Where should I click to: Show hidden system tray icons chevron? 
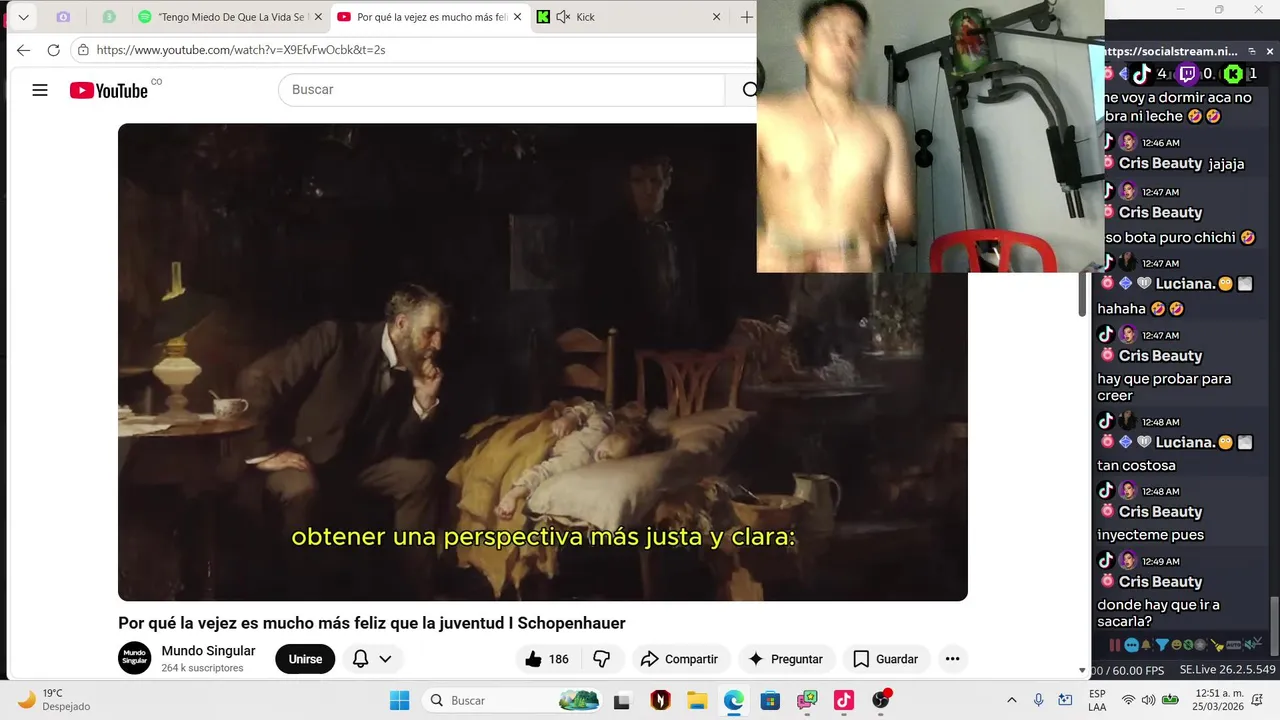pos(1011,700)
